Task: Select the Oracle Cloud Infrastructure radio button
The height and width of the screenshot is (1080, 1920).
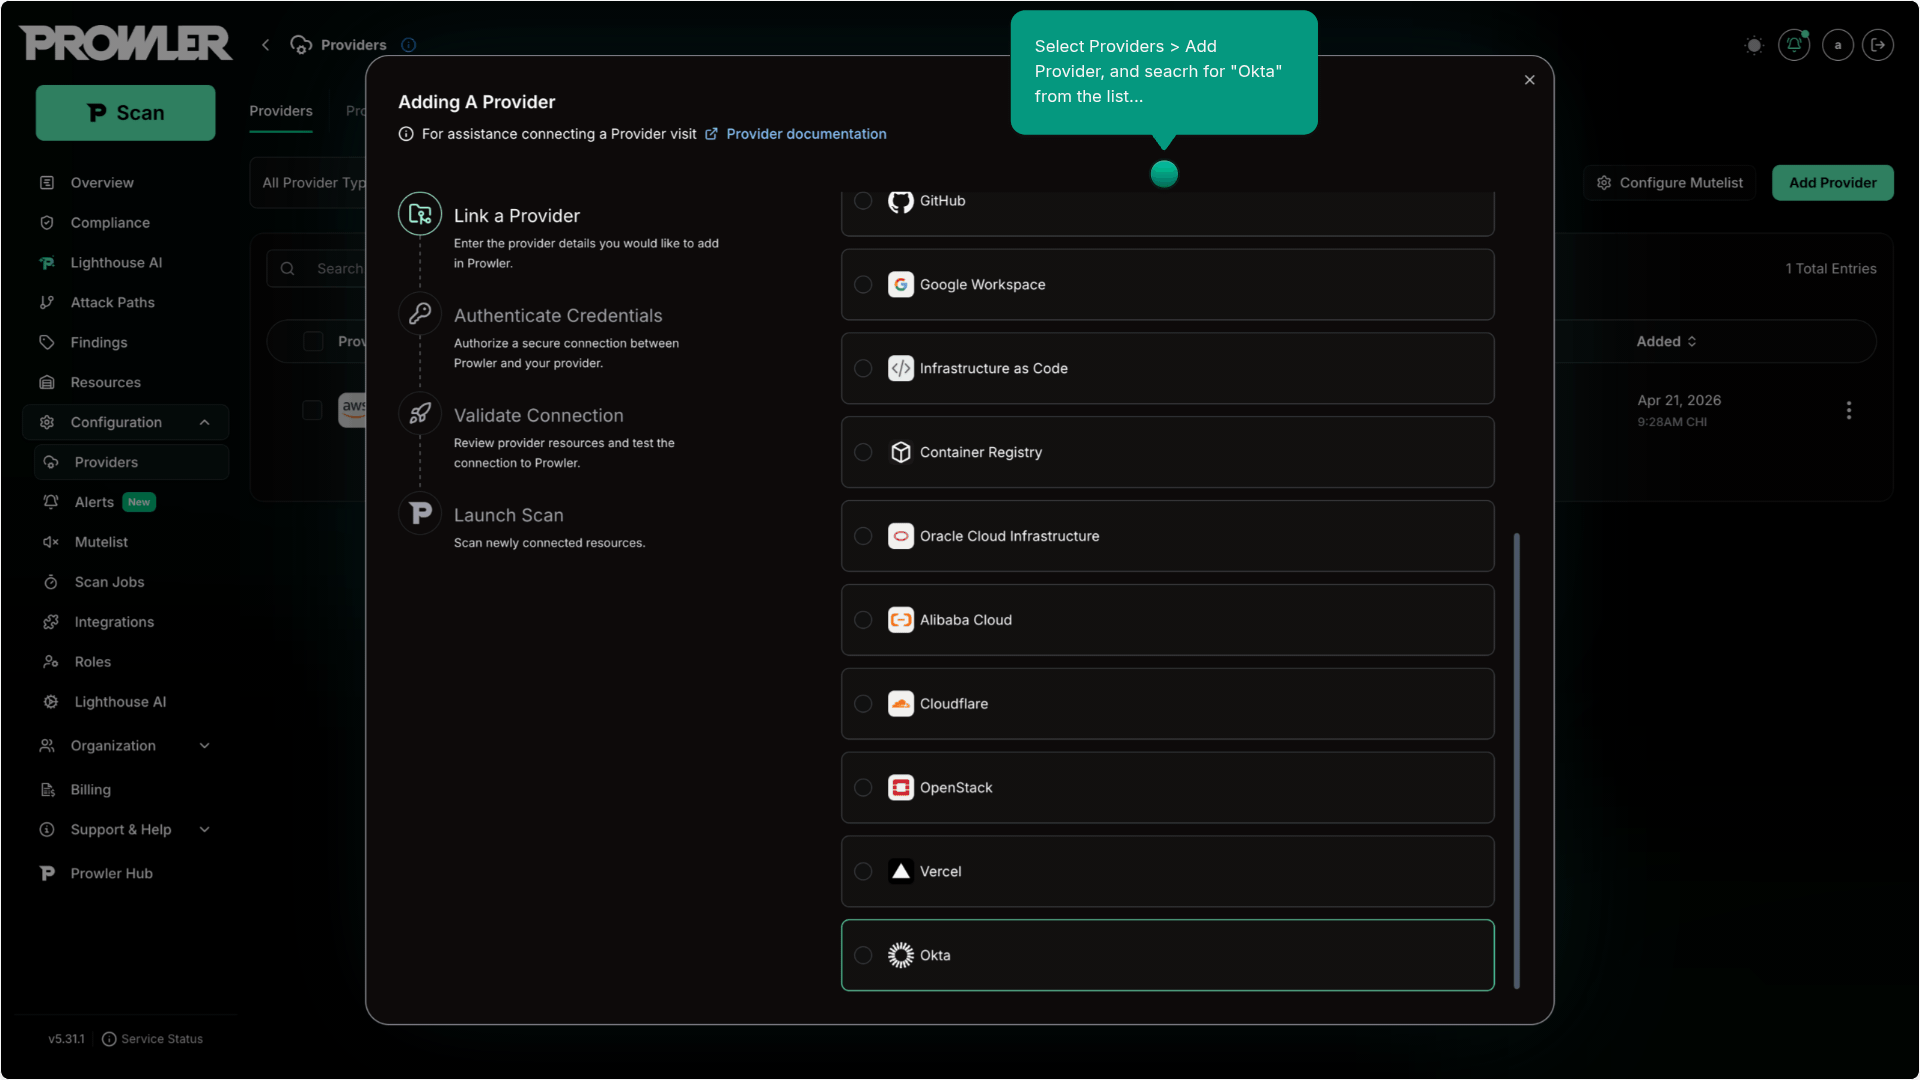Action: (863, 537)
